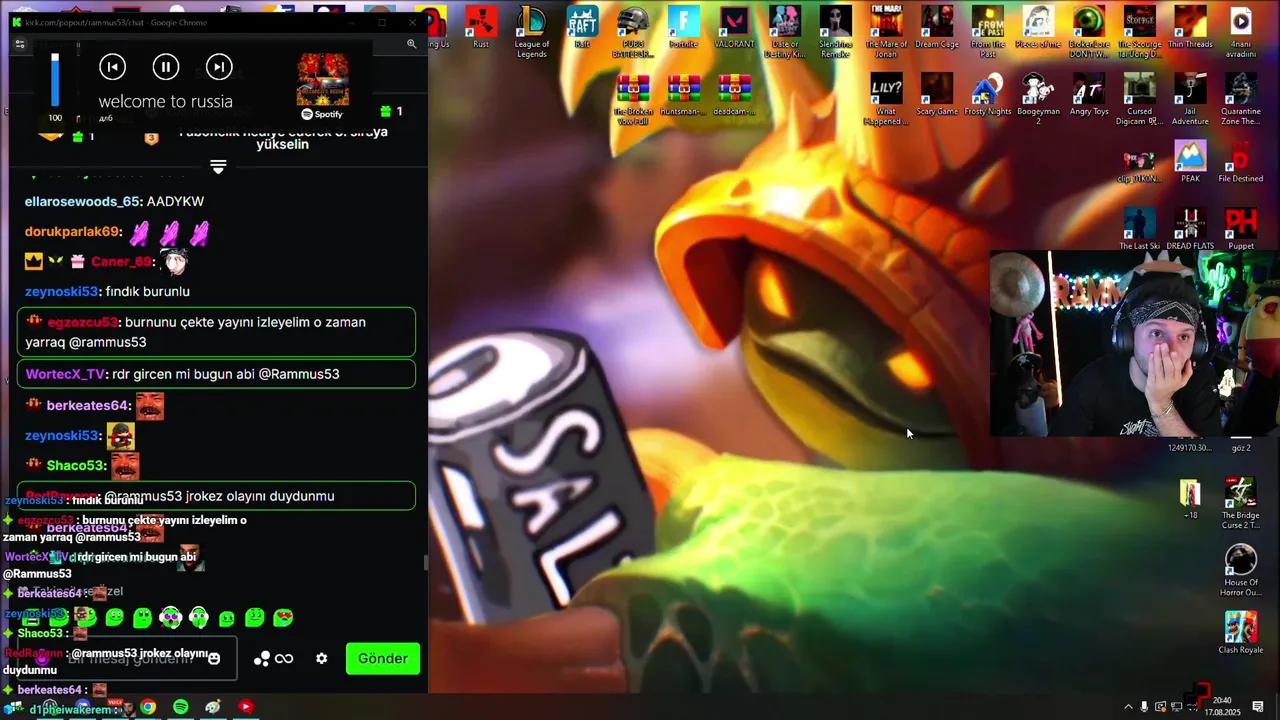
Task: Open Slendrina Remake desktop shortcut
Action: point(835,32)
